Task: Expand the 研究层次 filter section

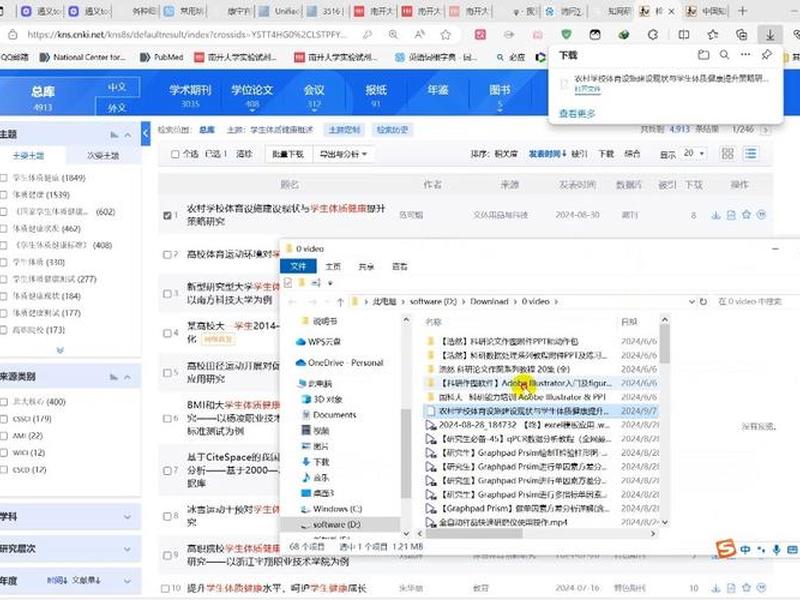Action: pos(127,549)
